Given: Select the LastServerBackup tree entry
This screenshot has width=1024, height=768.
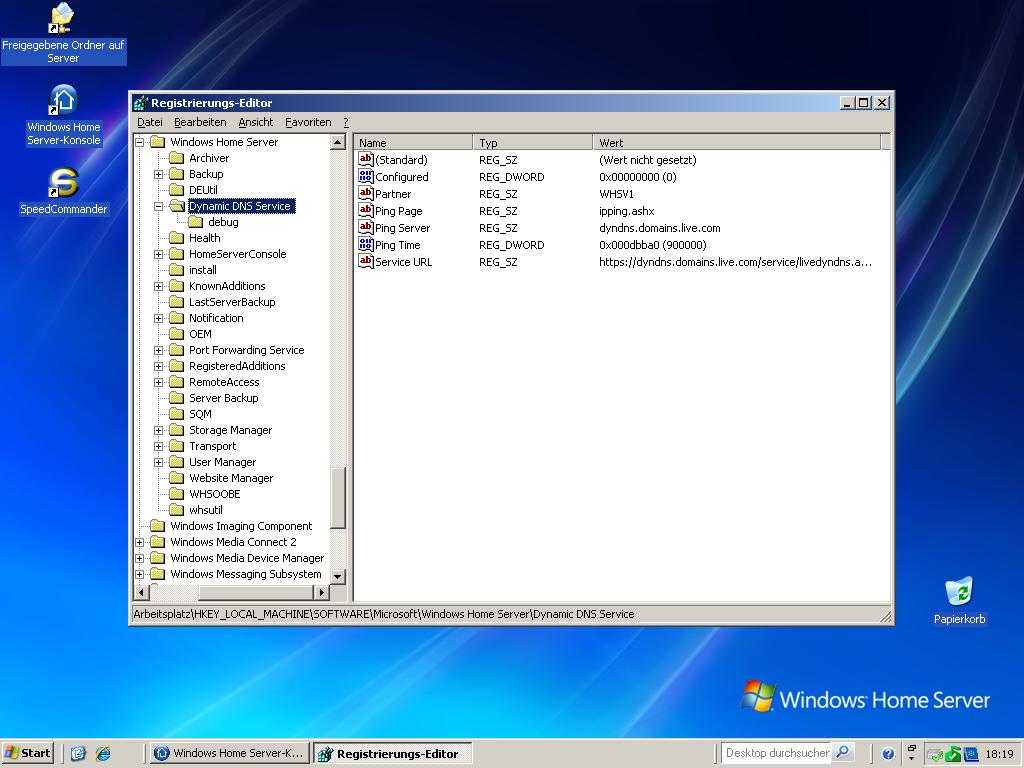Looking at the screenshot, I should coord(232,302).
